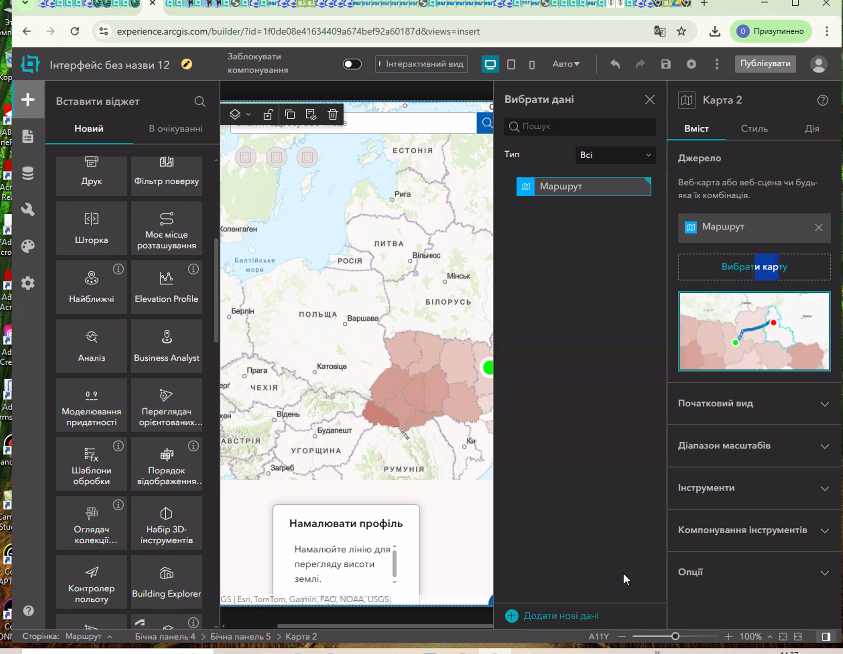The height and width of the screenshot is (654, 843).
Task: Toggle the Інтерактивний вид live view mode
Action: click(421, 64)
